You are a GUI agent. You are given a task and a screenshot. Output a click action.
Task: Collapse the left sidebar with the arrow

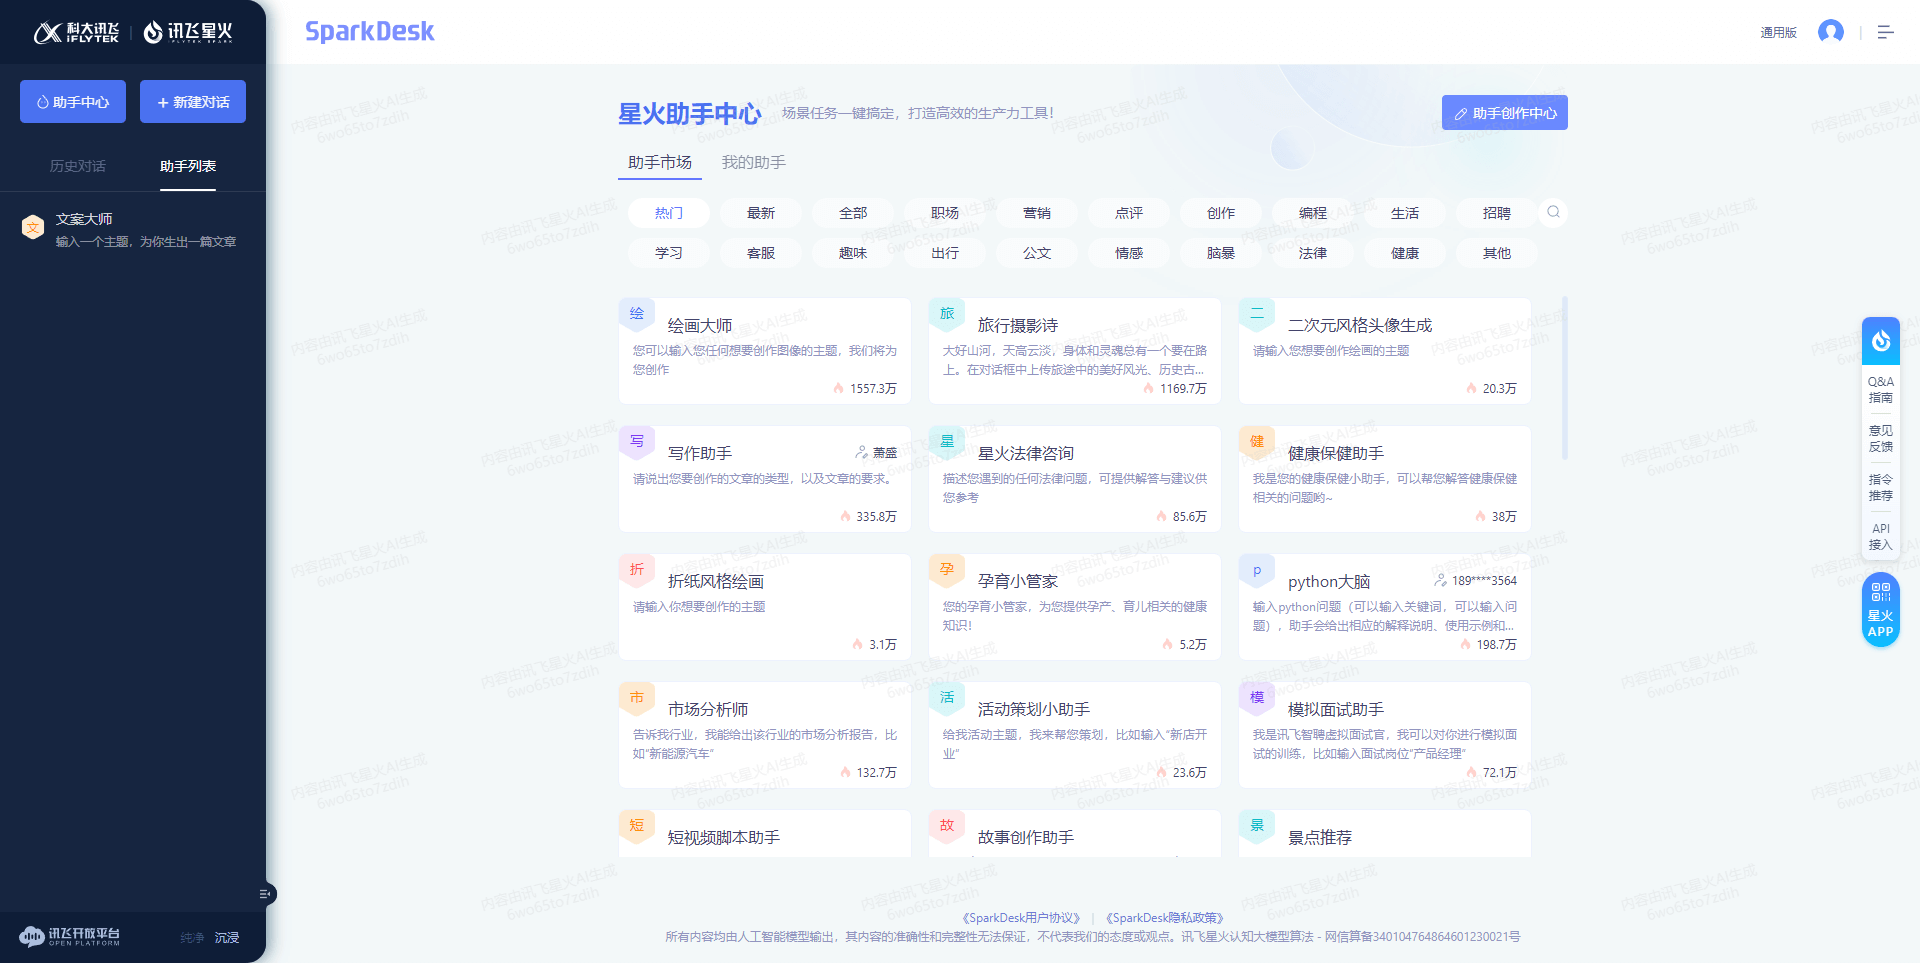click(264, 894)
